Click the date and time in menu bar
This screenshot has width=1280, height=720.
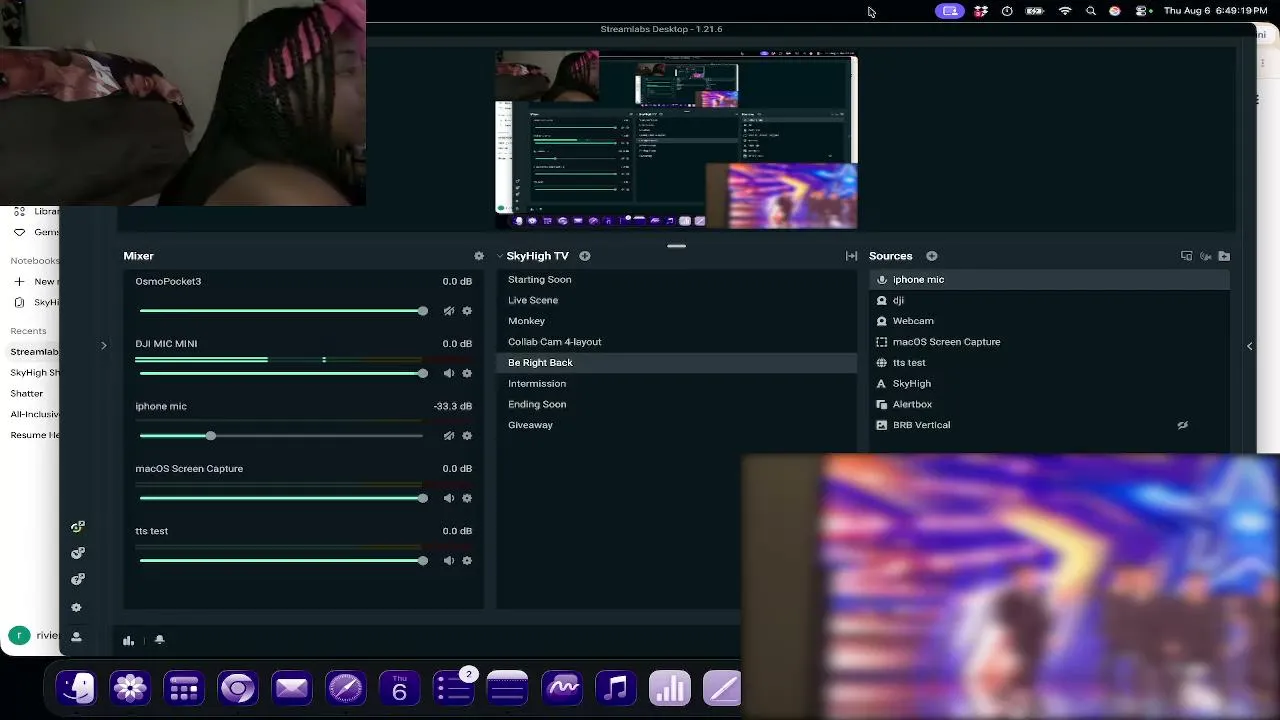[1216, 11]
